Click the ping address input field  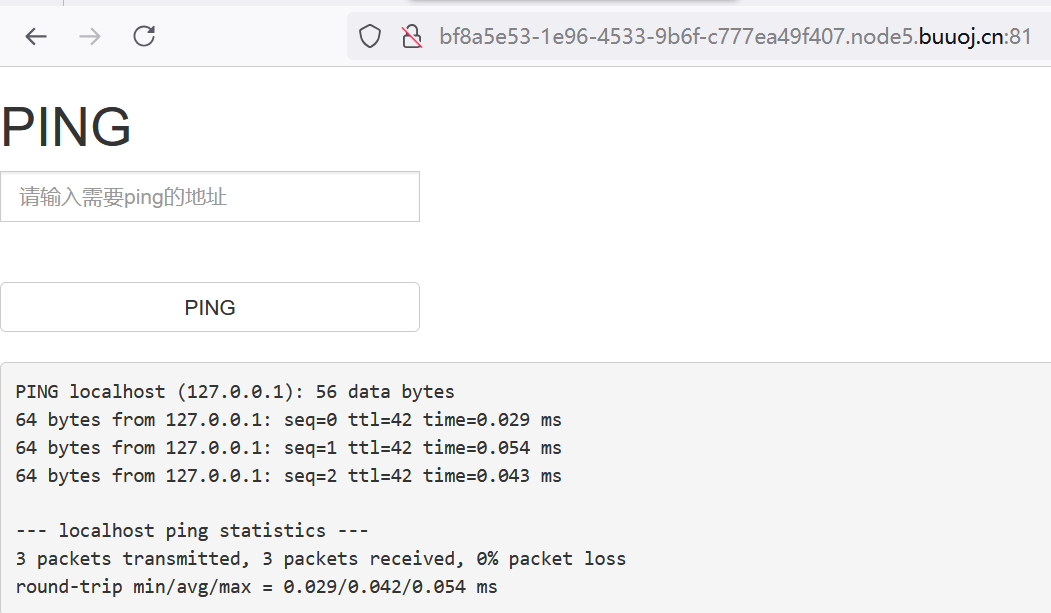[x=210, y=196]
